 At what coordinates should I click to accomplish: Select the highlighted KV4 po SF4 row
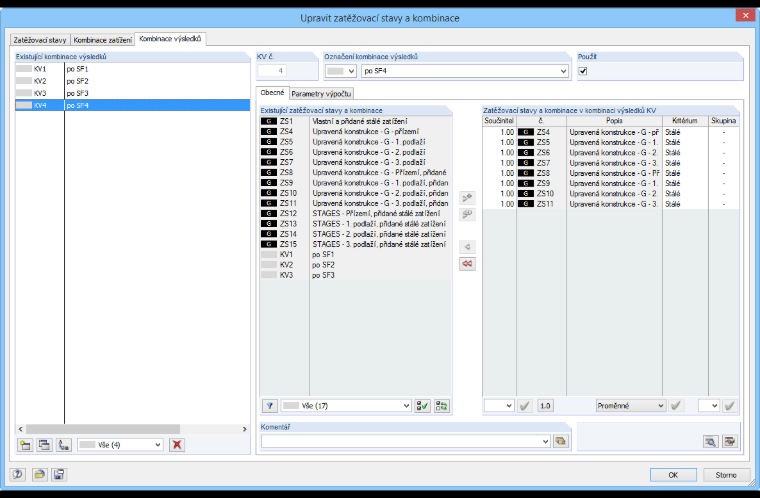click(132, 105)
